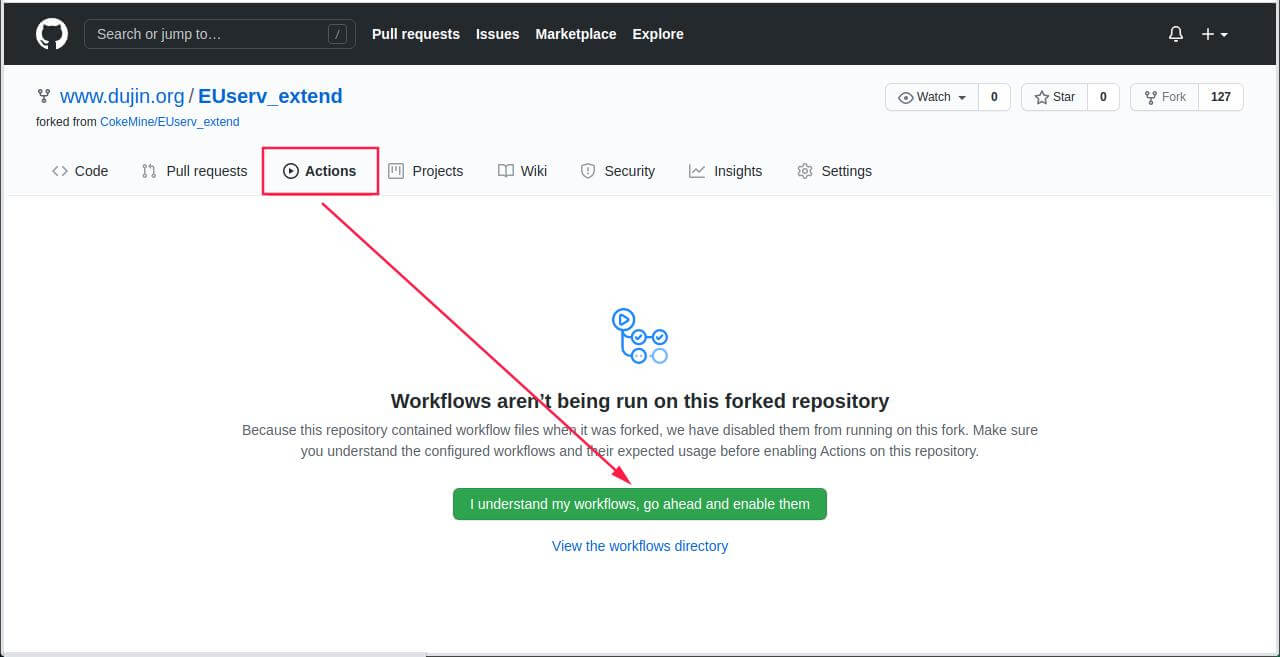Viewport: 1280px width, 657px height.
Task: Select the project board icon beside Projects
Action: point(397,171)
